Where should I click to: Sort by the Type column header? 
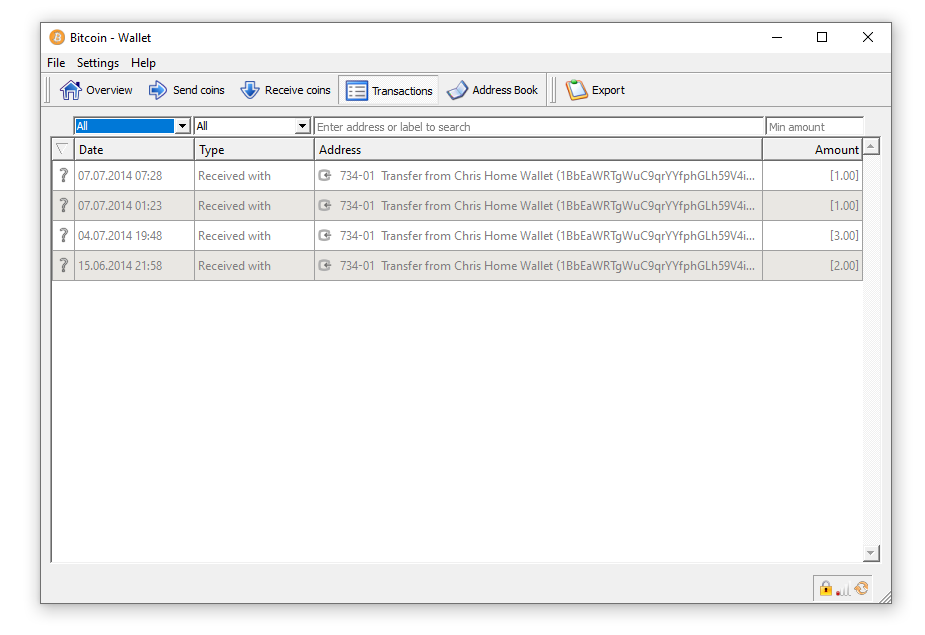tap(254, 150)
